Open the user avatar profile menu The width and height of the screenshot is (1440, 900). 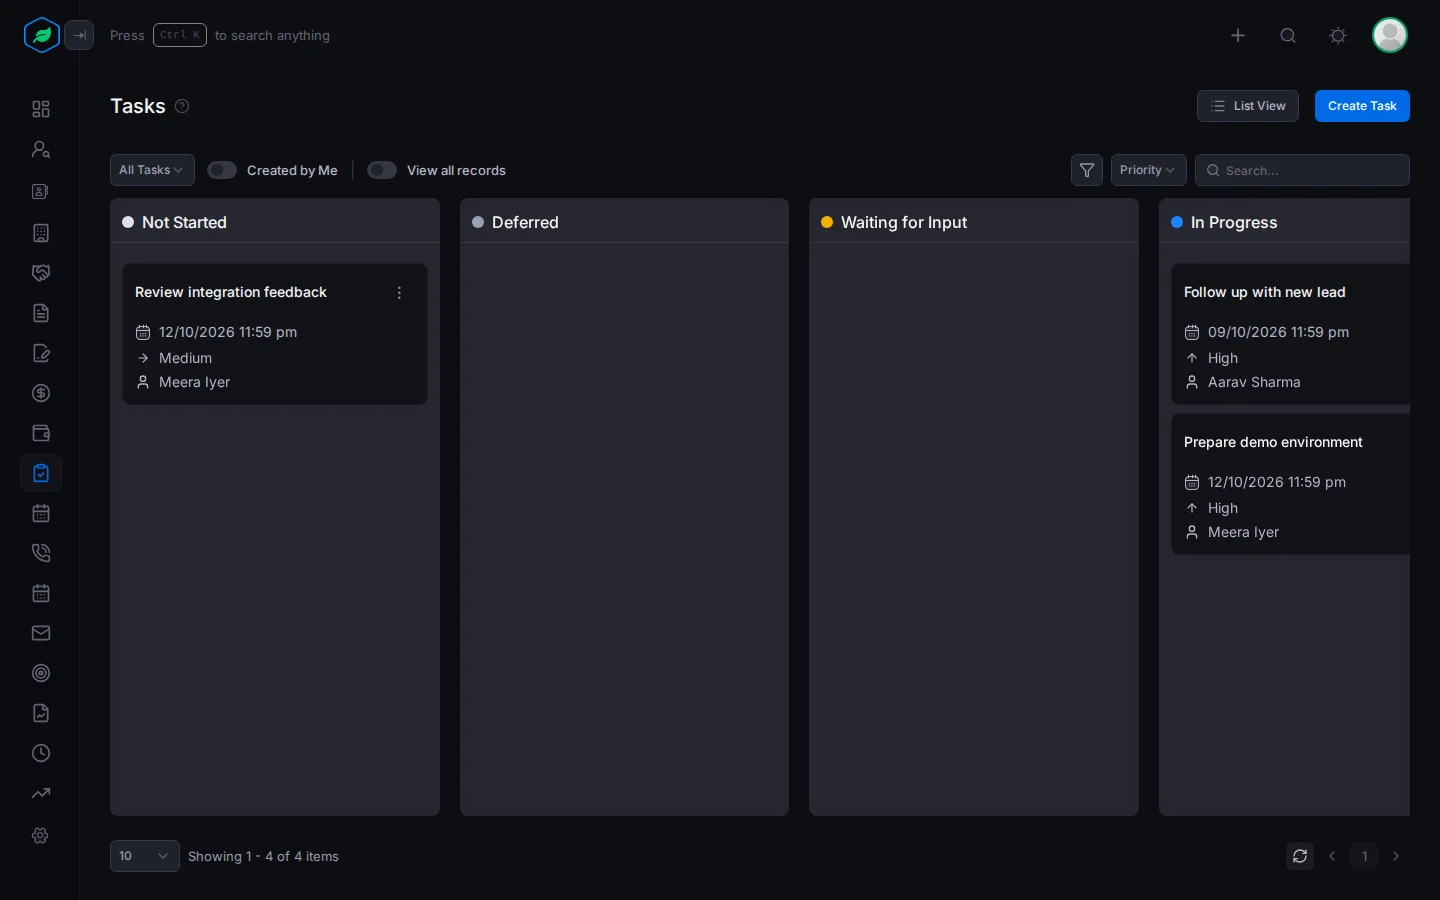[1390, 36]
